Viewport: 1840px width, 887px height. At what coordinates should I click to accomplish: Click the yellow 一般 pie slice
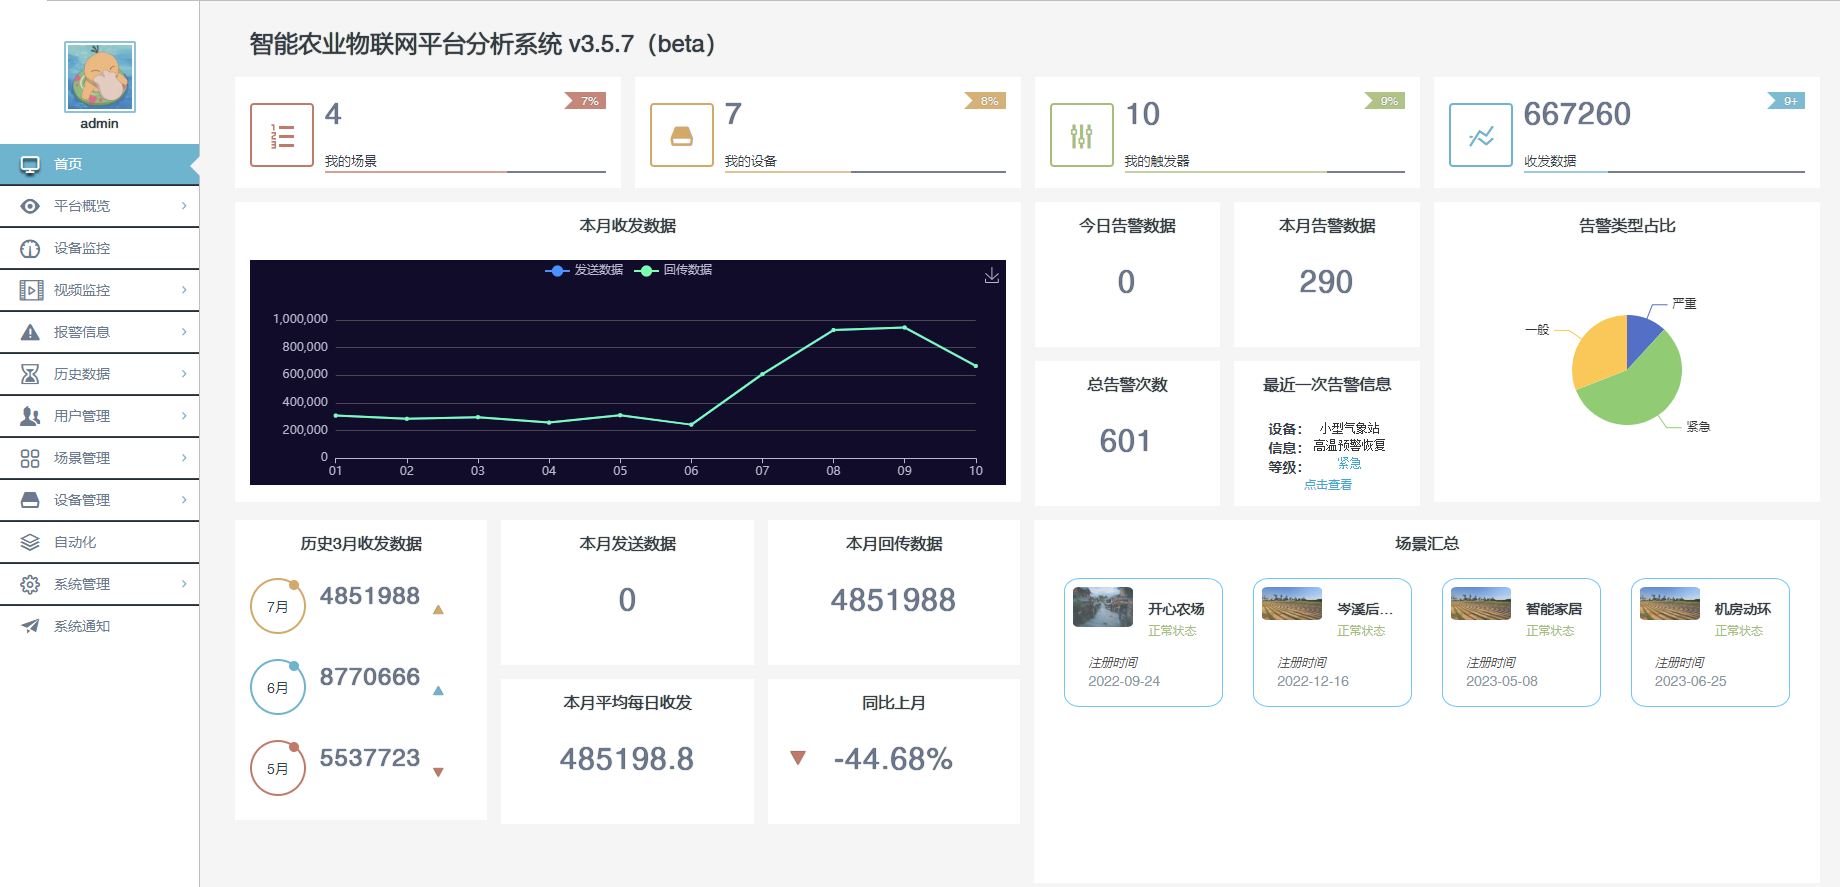pos(1598,350)
